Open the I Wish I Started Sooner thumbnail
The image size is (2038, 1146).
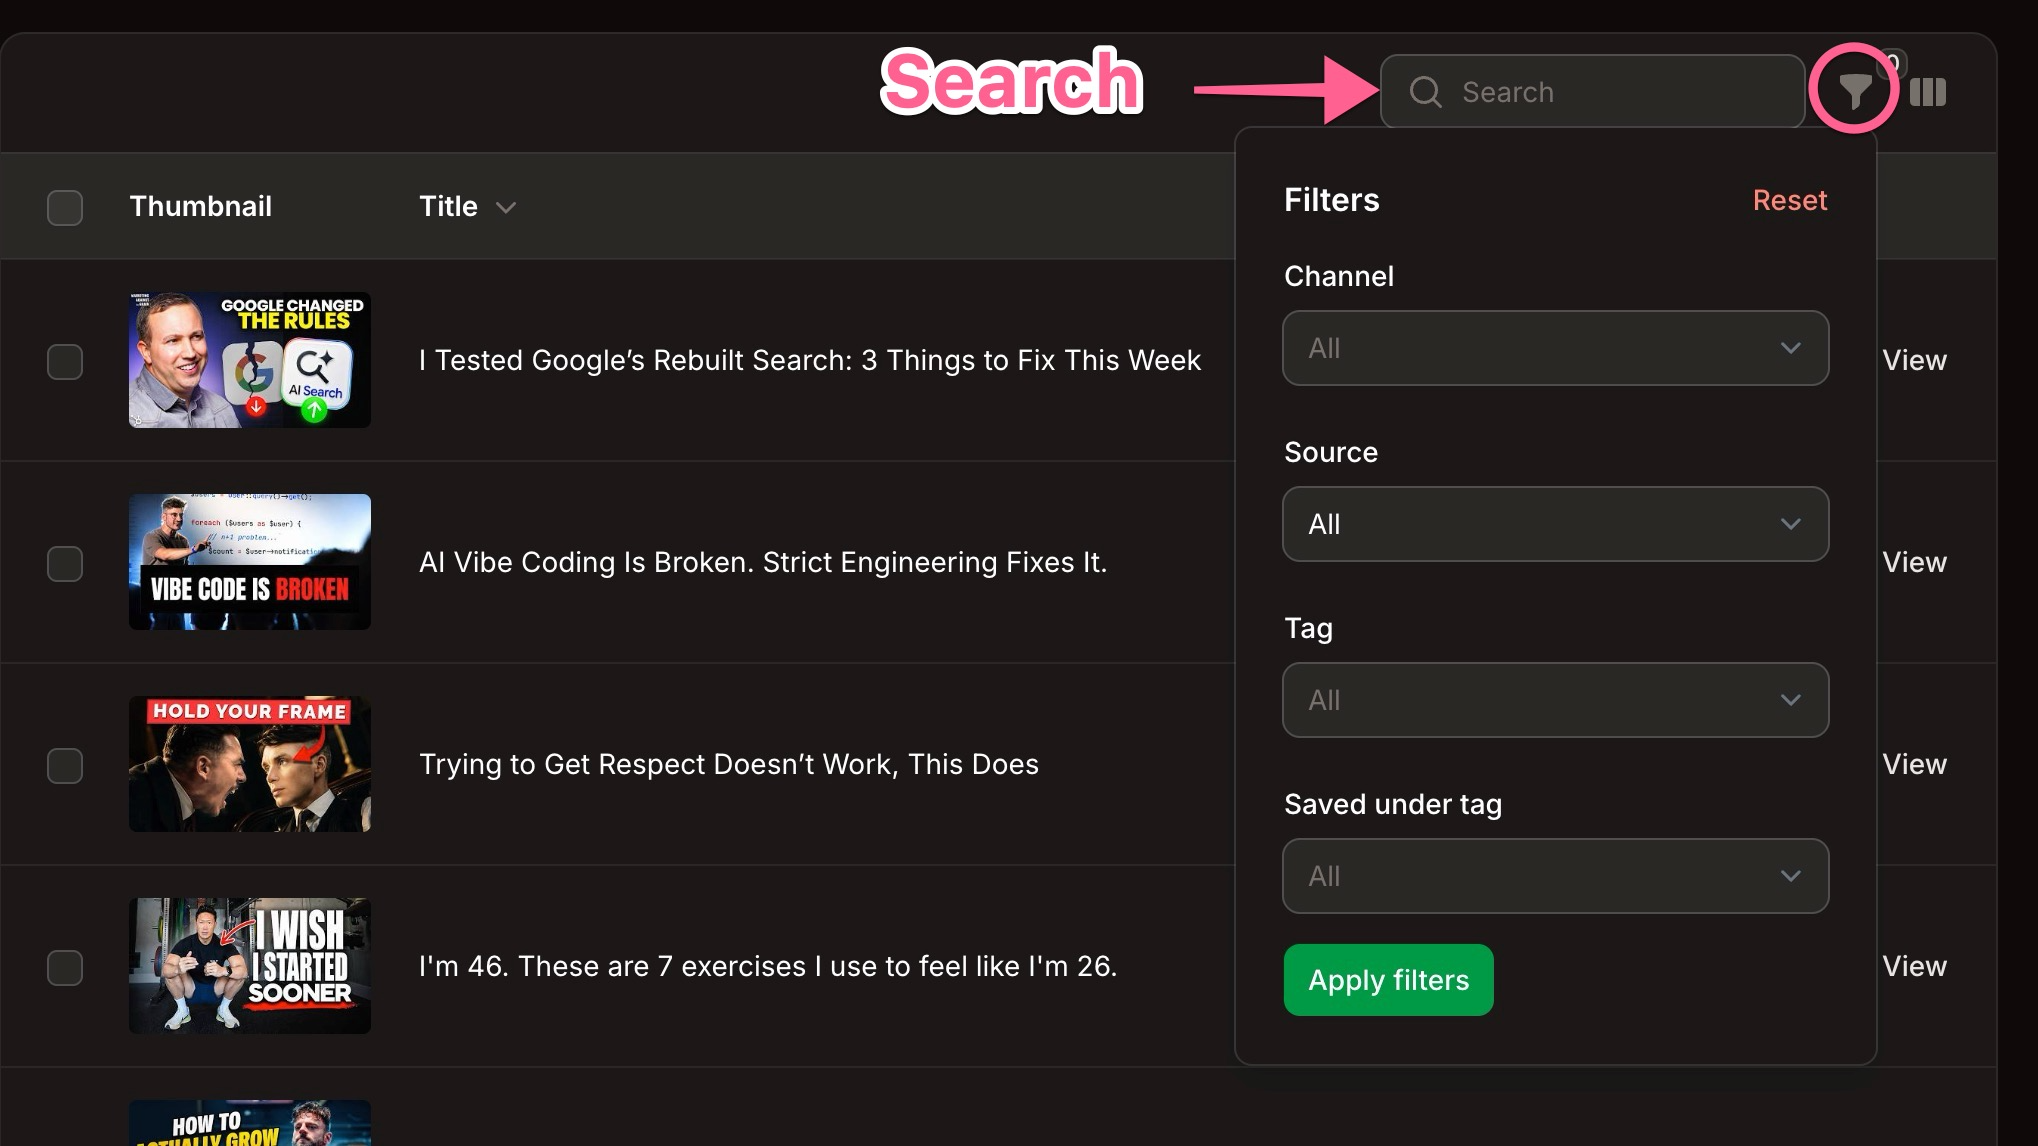250,966
